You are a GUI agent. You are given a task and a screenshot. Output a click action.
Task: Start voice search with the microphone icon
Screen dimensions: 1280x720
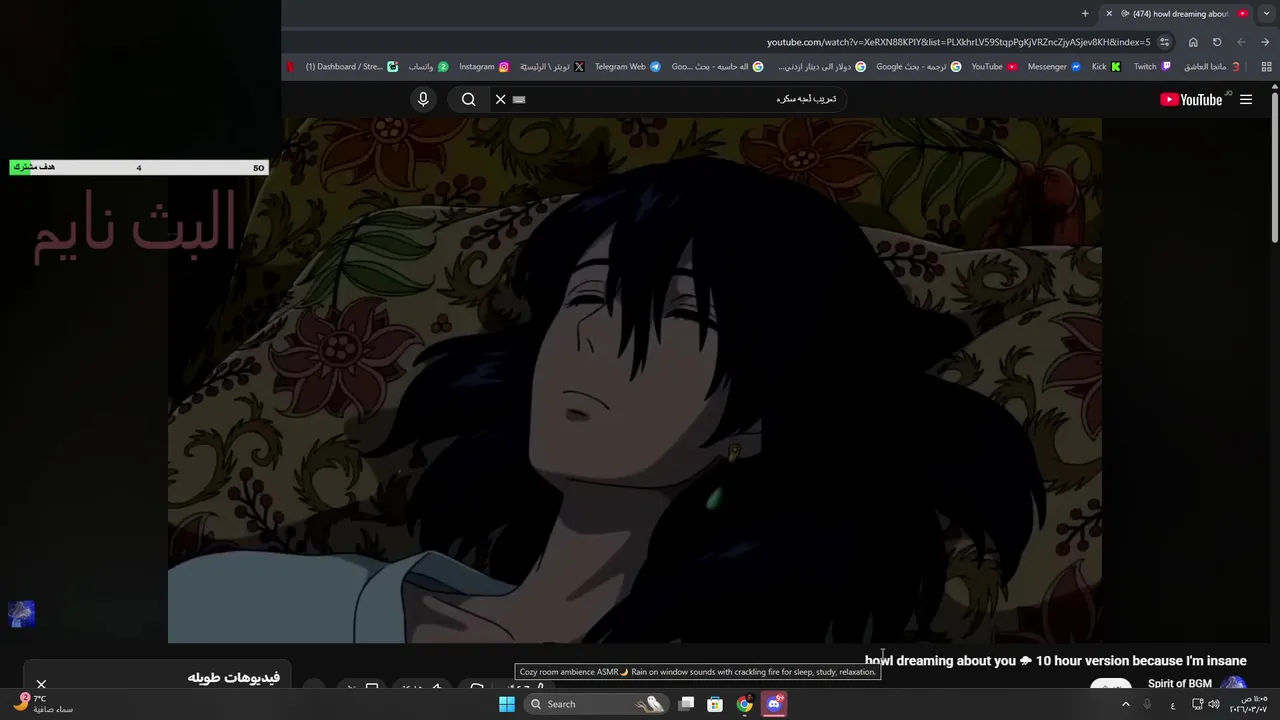tap(423, 99)
